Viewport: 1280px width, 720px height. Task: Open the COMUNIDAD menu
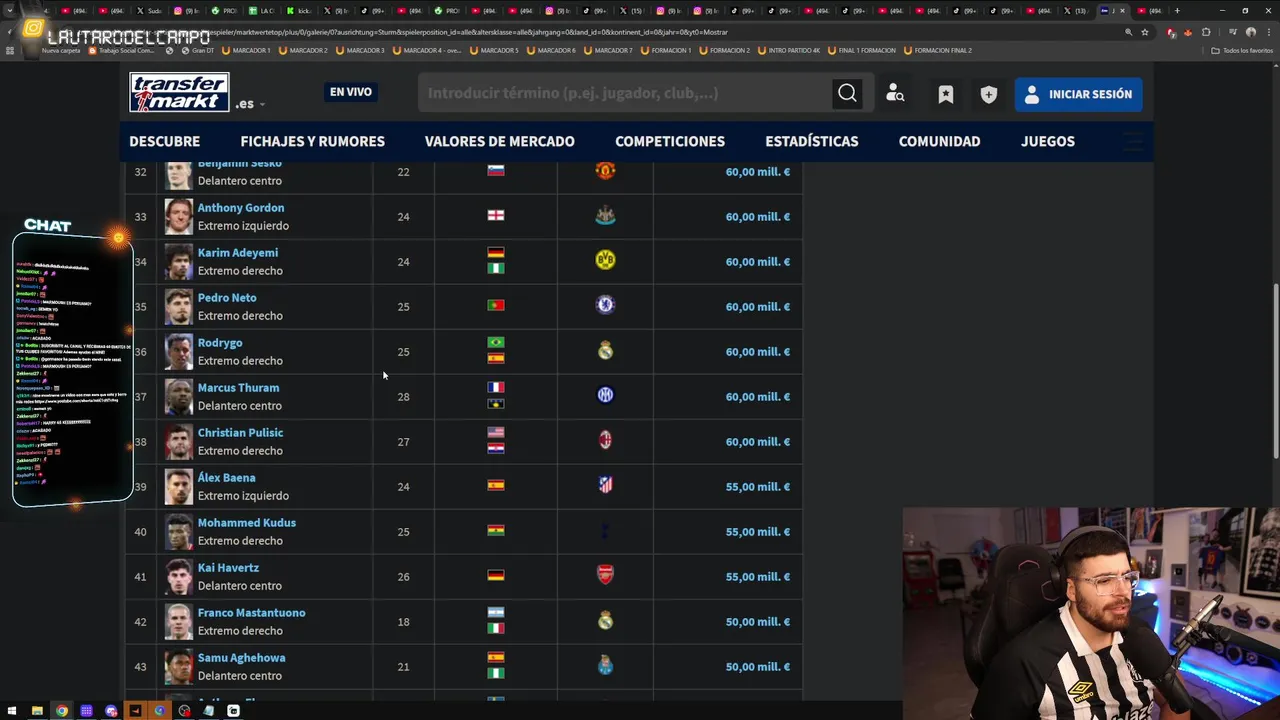coord(939,141)
